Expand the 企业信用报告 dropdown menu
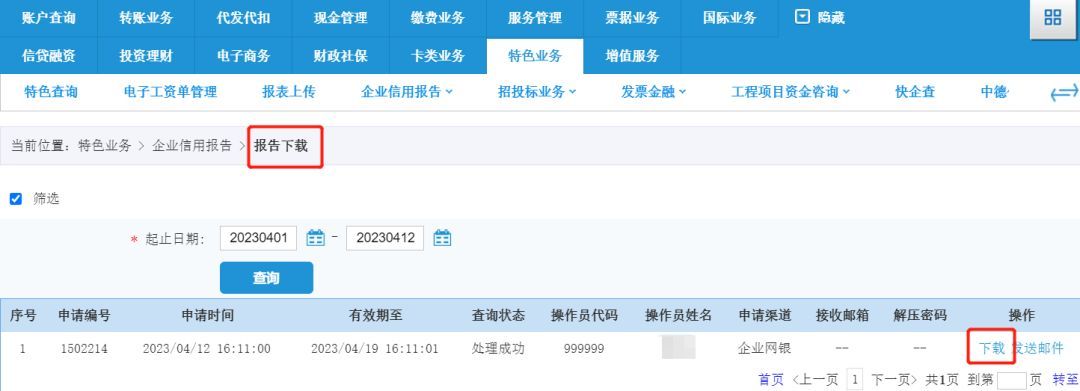The width and height of the screenshot is (1080, 391). 406,92
